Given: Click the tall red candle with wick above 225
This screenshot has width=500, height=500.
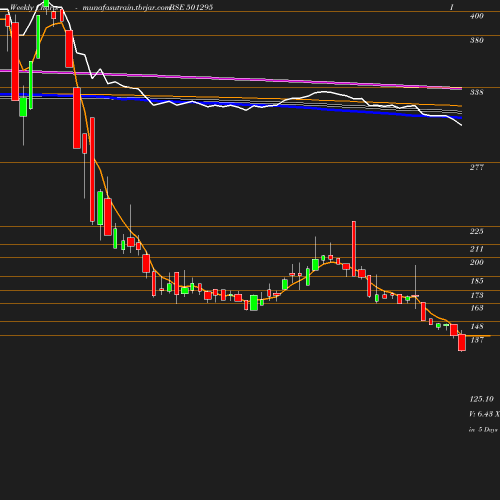Looking at the screenshot, I should click(x=354, y=248).
